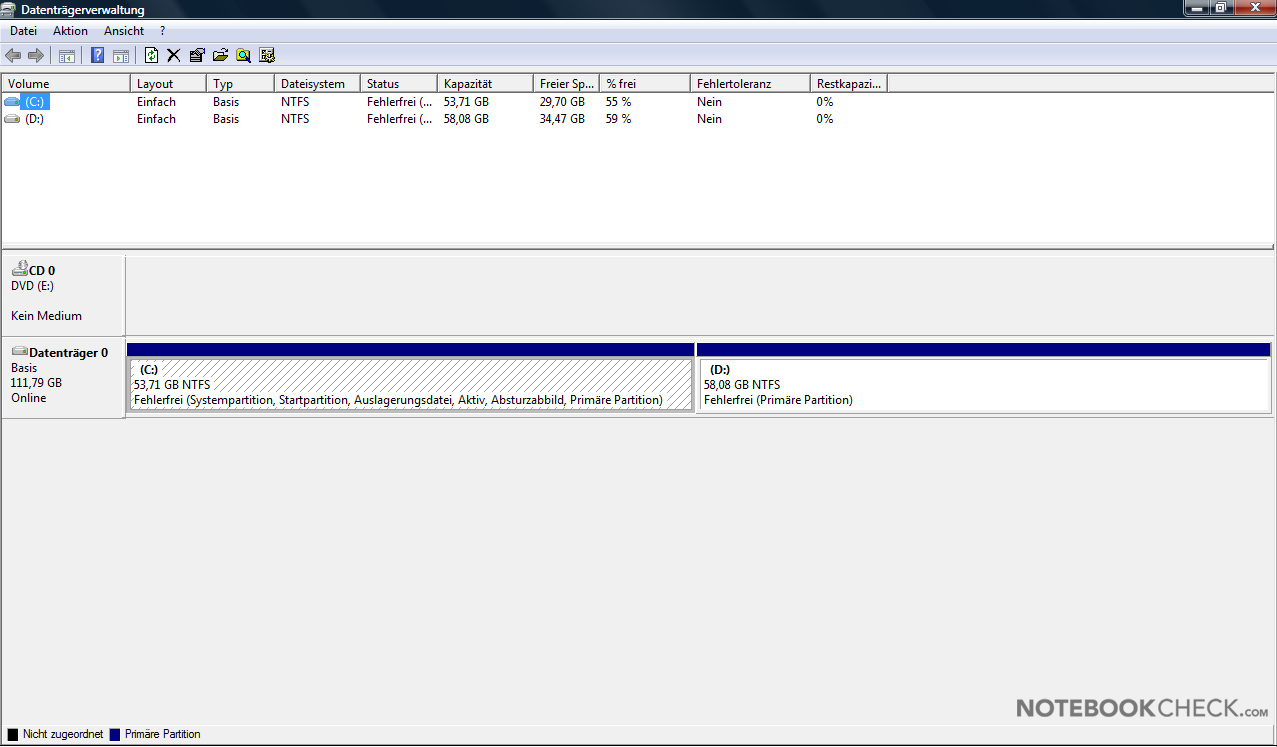Click the Forward arrow in toolbar
This screenshot has height=747, width=1277.
point(36,55)
